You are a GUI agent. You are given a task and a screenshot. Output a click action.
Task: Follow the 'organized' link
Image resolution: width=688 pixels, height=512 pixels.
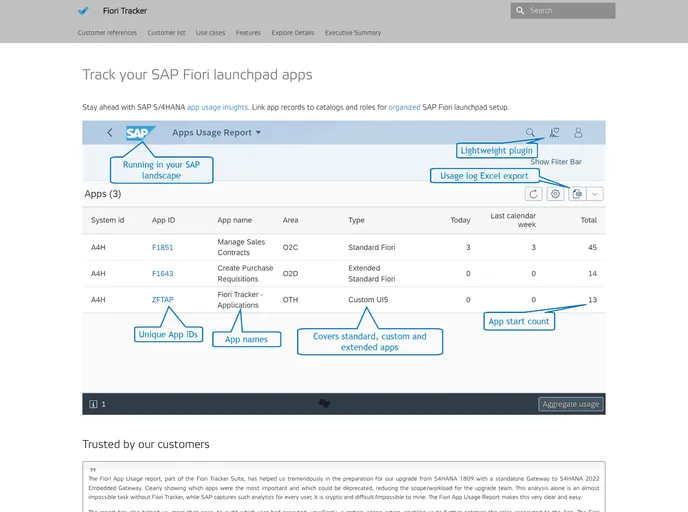(x=404, y=107)
